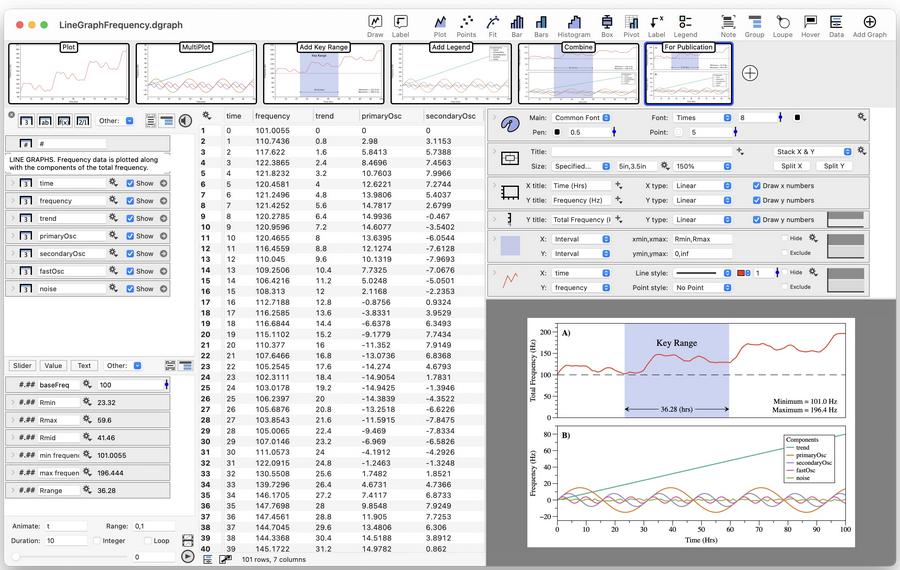The width and height of the screenshot is (900, 570).
Task: Uncheck Show for the trend column
Action: [x=131, y=218]
